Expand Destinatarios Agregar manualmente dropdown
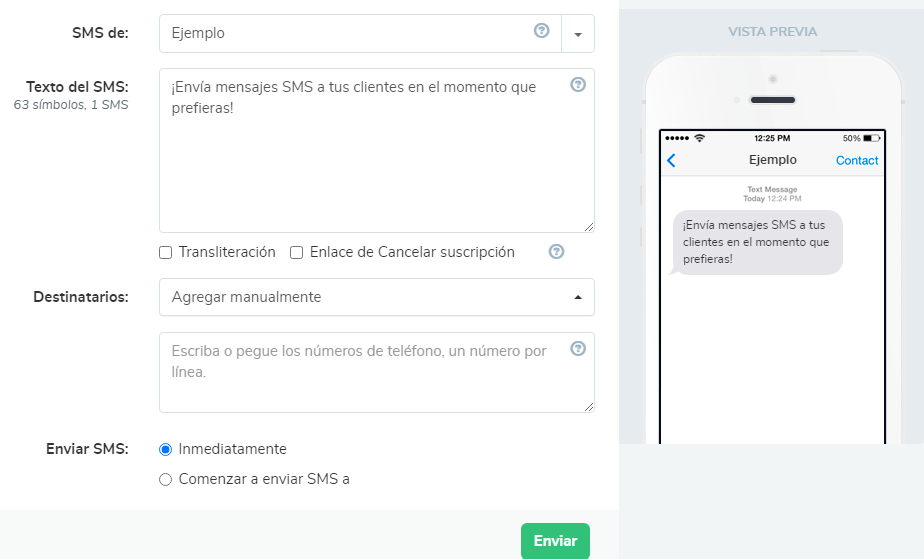Image resolution: width=924 pixels, height=559 pixels. (x=377, y=297)
